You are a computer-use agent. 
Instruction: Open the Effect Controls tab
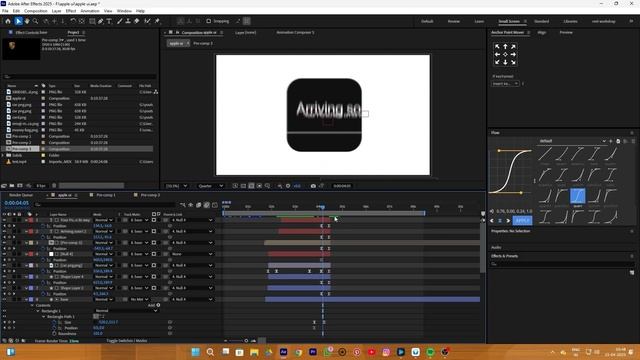31,32
